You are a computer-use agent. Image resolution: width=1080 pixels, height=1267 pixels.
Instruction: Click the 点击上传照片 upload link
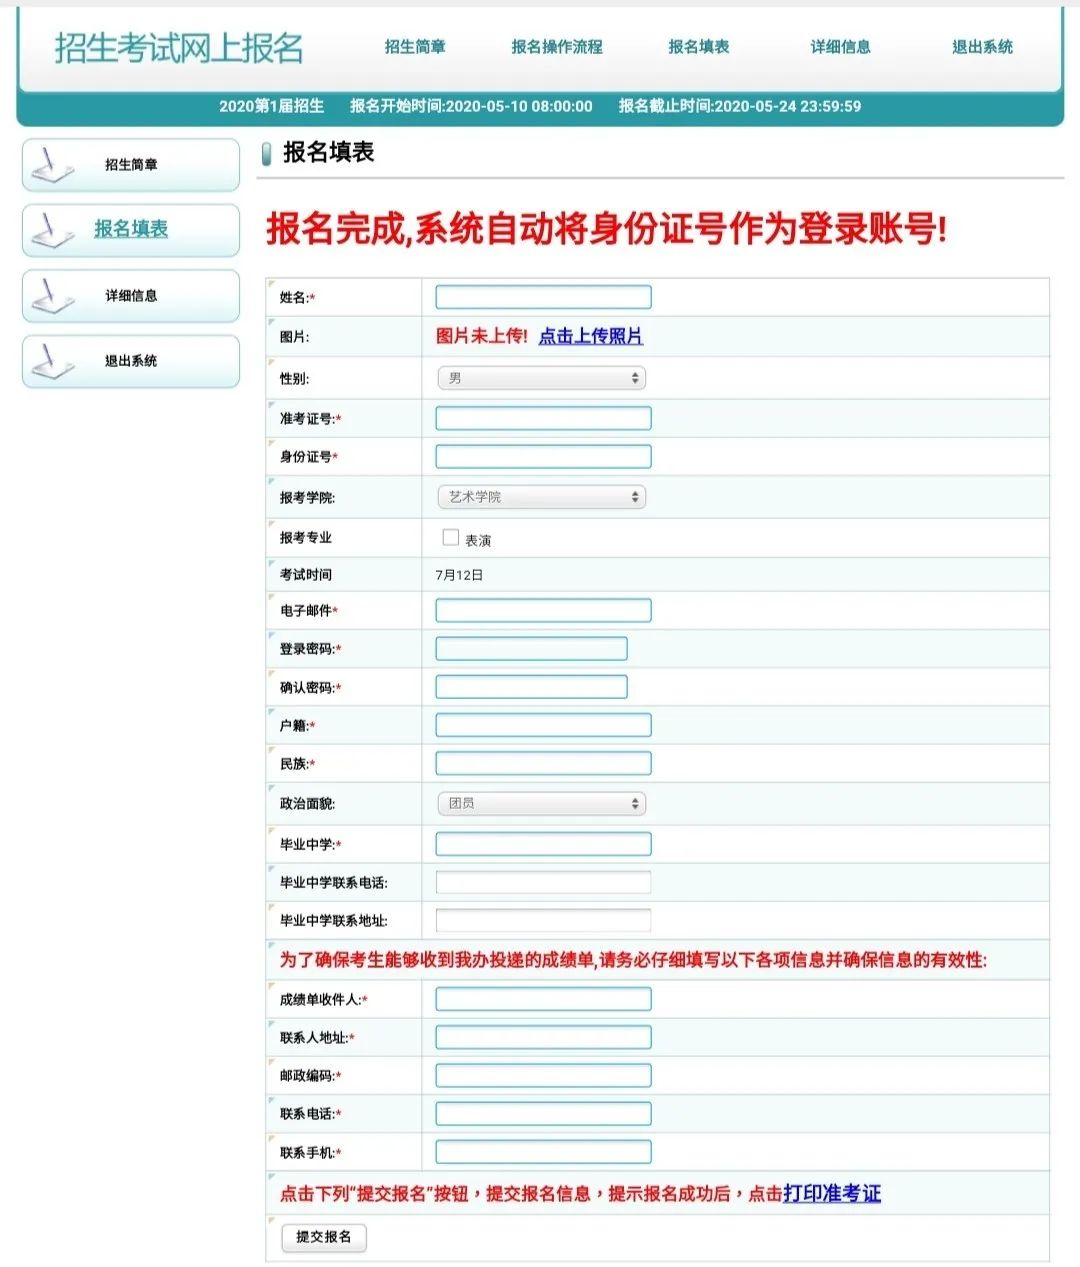(590, 336)
